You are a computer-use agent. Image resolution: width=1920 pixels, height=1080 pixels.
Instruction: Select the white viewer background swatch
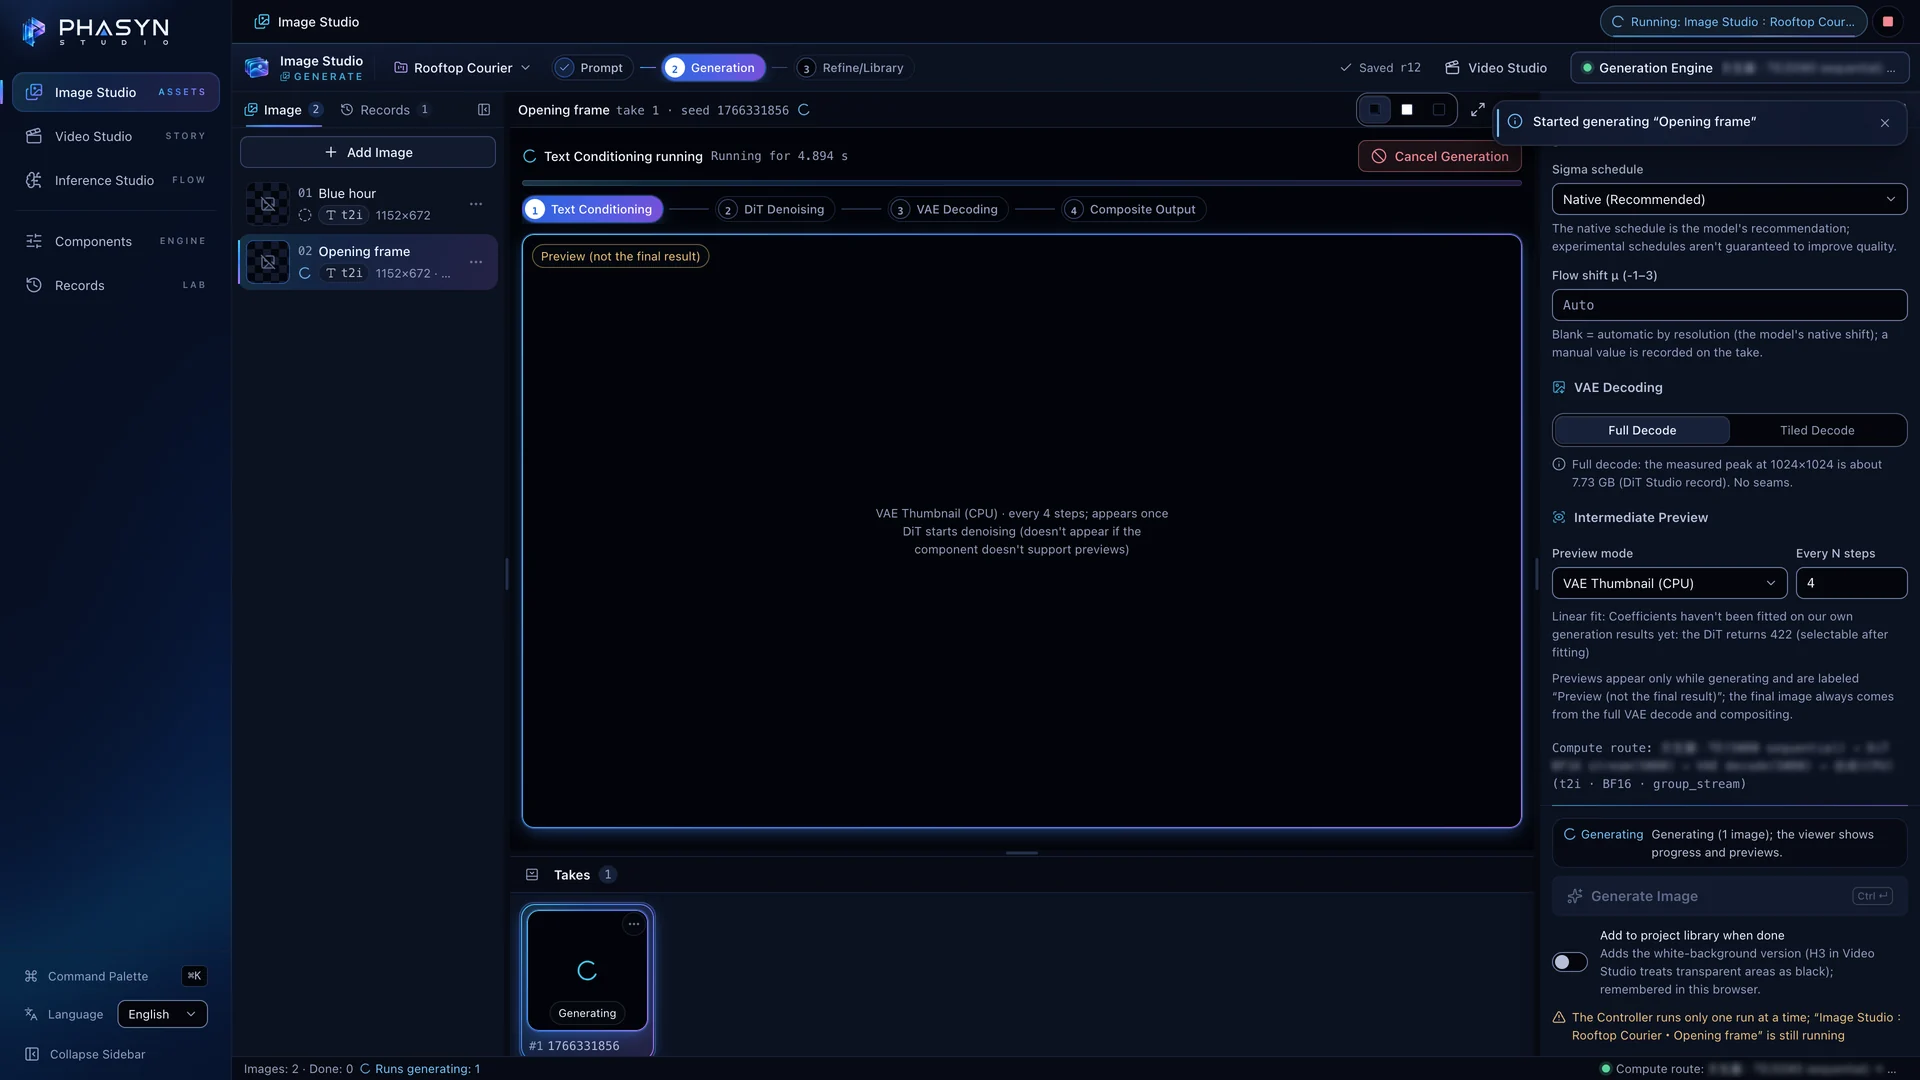[x=1407, y=110]
